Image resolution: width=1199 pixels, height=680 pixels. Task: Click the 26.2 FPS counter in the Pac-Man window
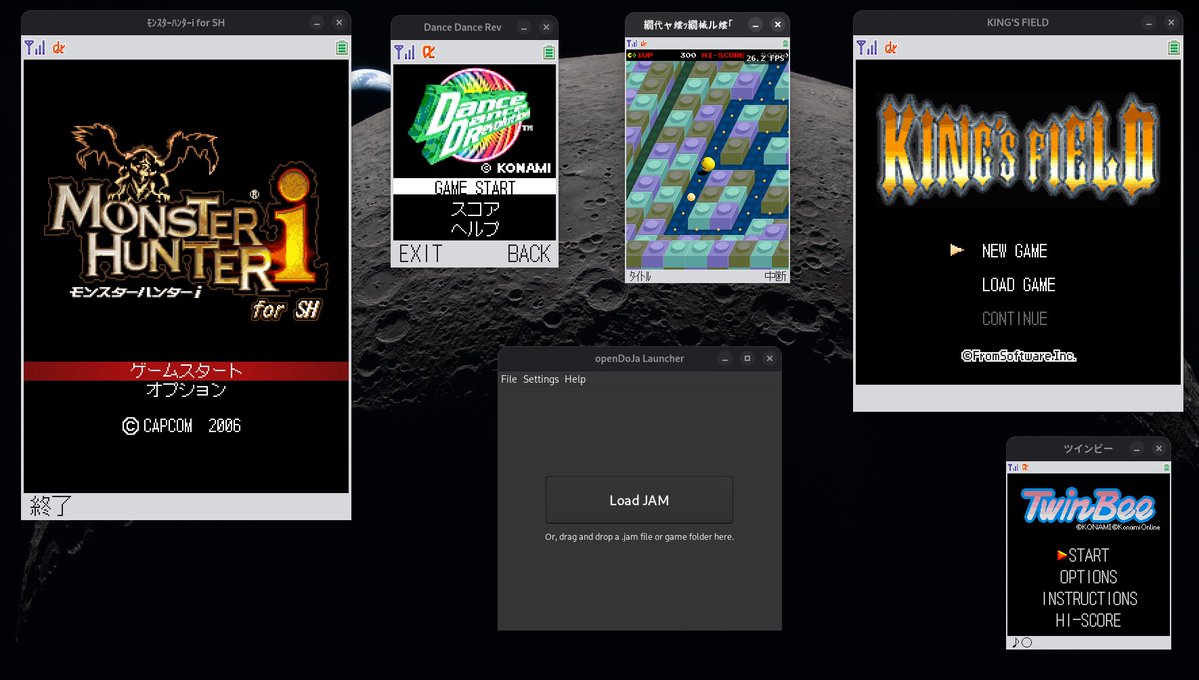tap(765, 57)
